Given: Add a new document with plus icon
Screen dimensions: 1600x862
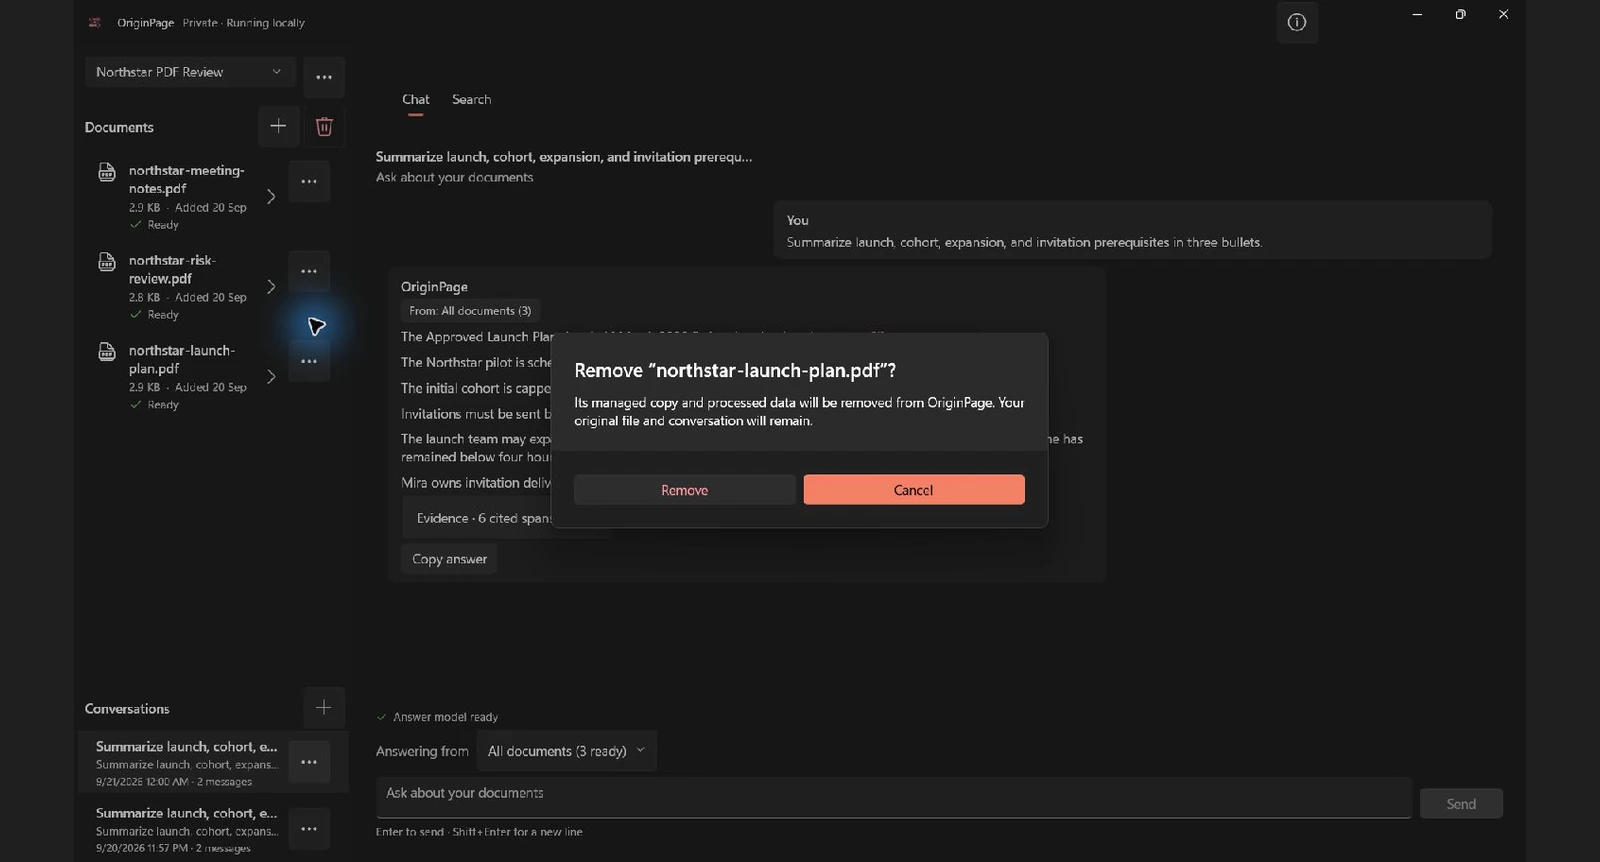Looking at the screenshot, I should (278, 126).
